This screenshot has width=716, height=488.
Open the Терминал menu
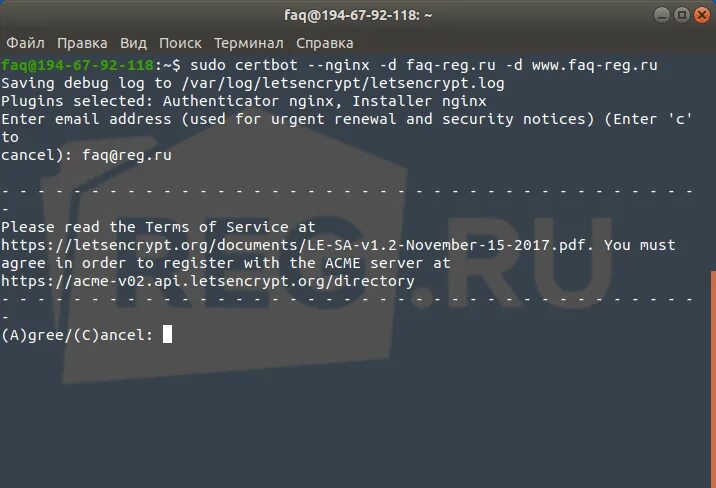[x=249, y=43]
